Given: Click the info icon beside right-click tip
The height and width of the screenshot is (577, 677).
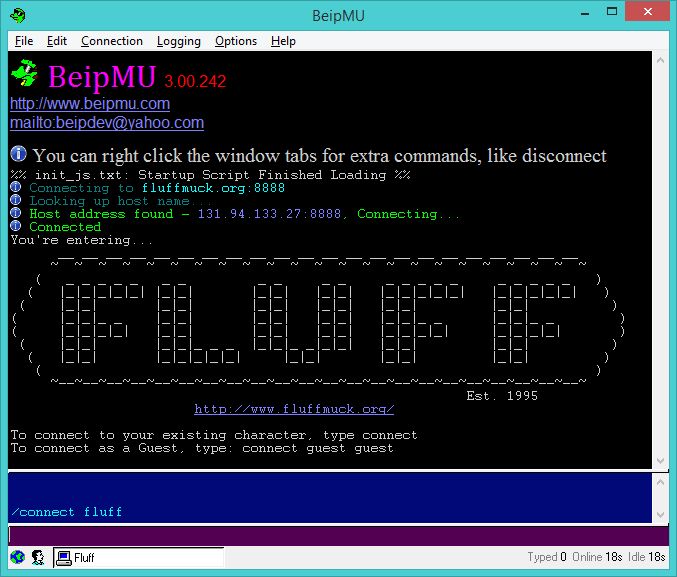Looking at the screenshot, I should pyautogui.click(x=19, y=154).
